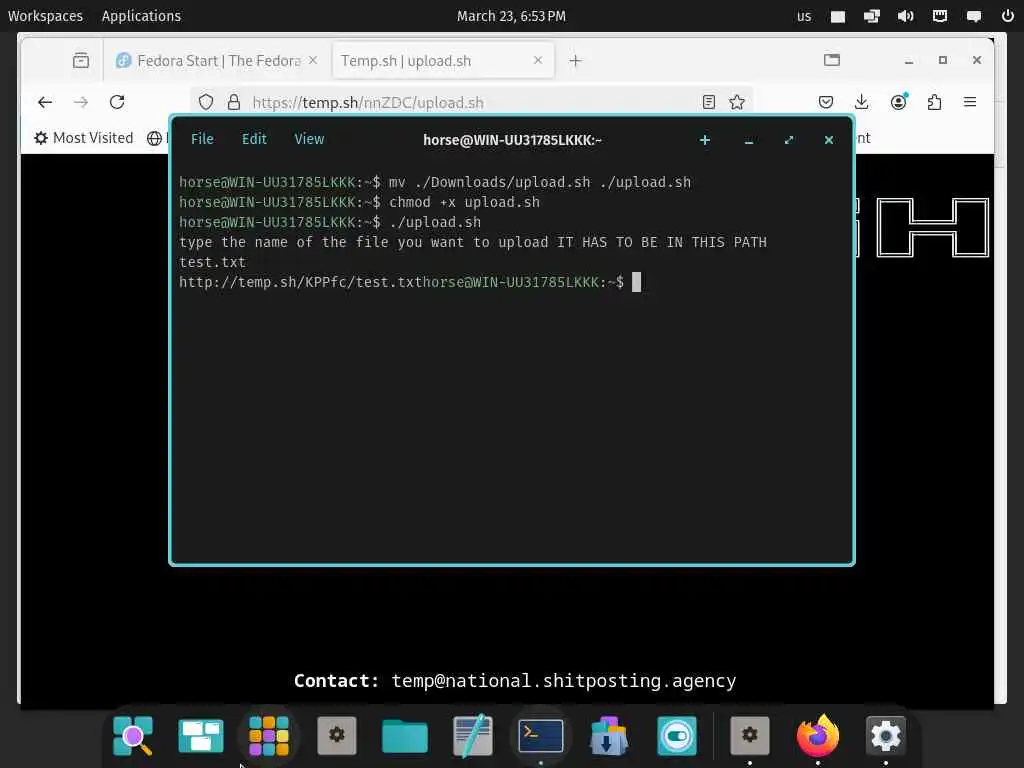The height and width of the screenshot is (768, 1024).
Task: Open the Firefox list all tabs icon
Action: point(831,60)
